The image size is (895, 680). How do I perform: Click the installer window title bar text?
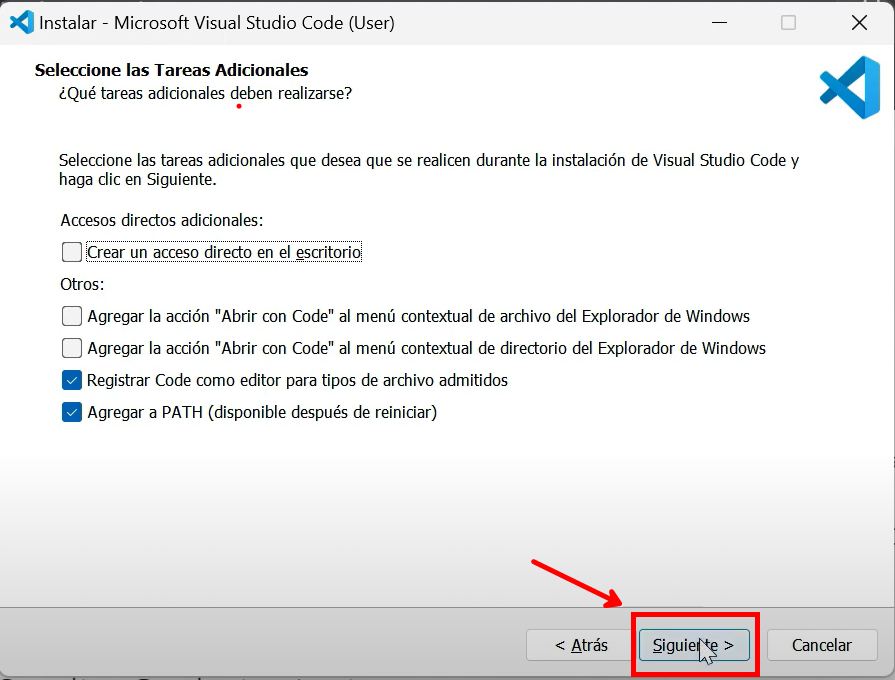tap(217, 23)
